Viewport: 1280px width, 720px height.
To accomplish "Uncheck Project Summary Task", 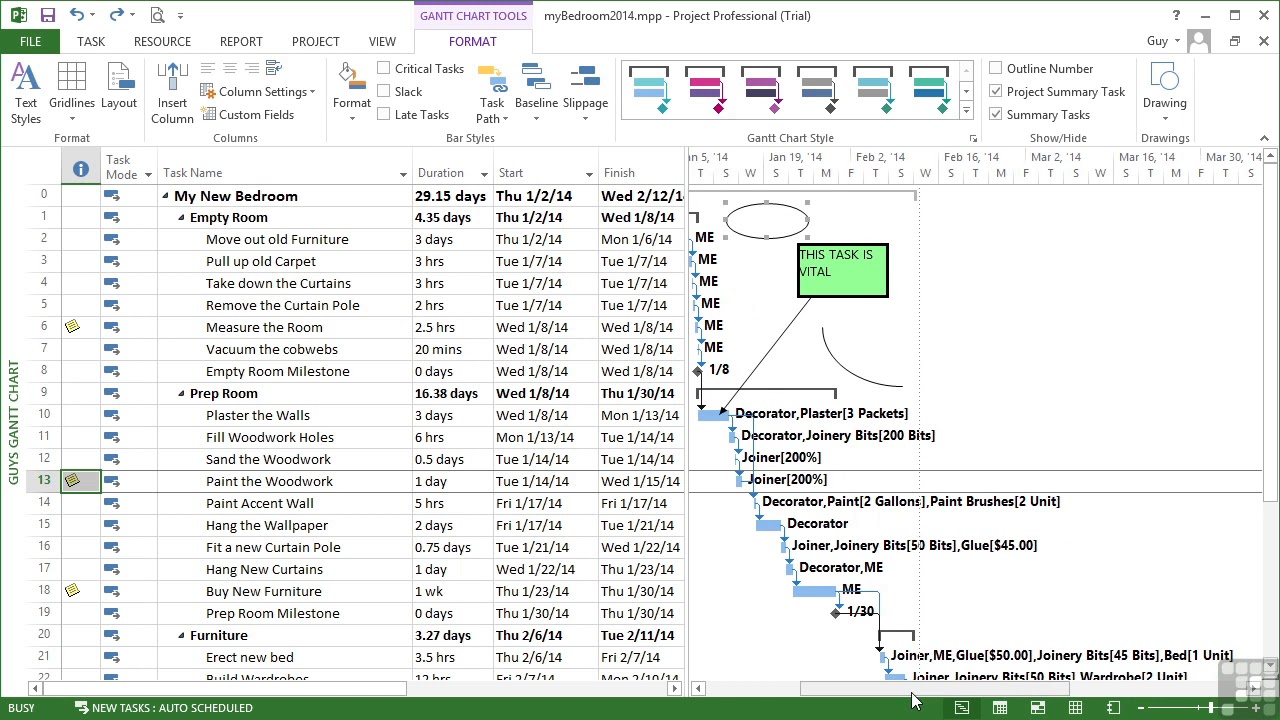I will pyautogui.click(x=996, y=91).
